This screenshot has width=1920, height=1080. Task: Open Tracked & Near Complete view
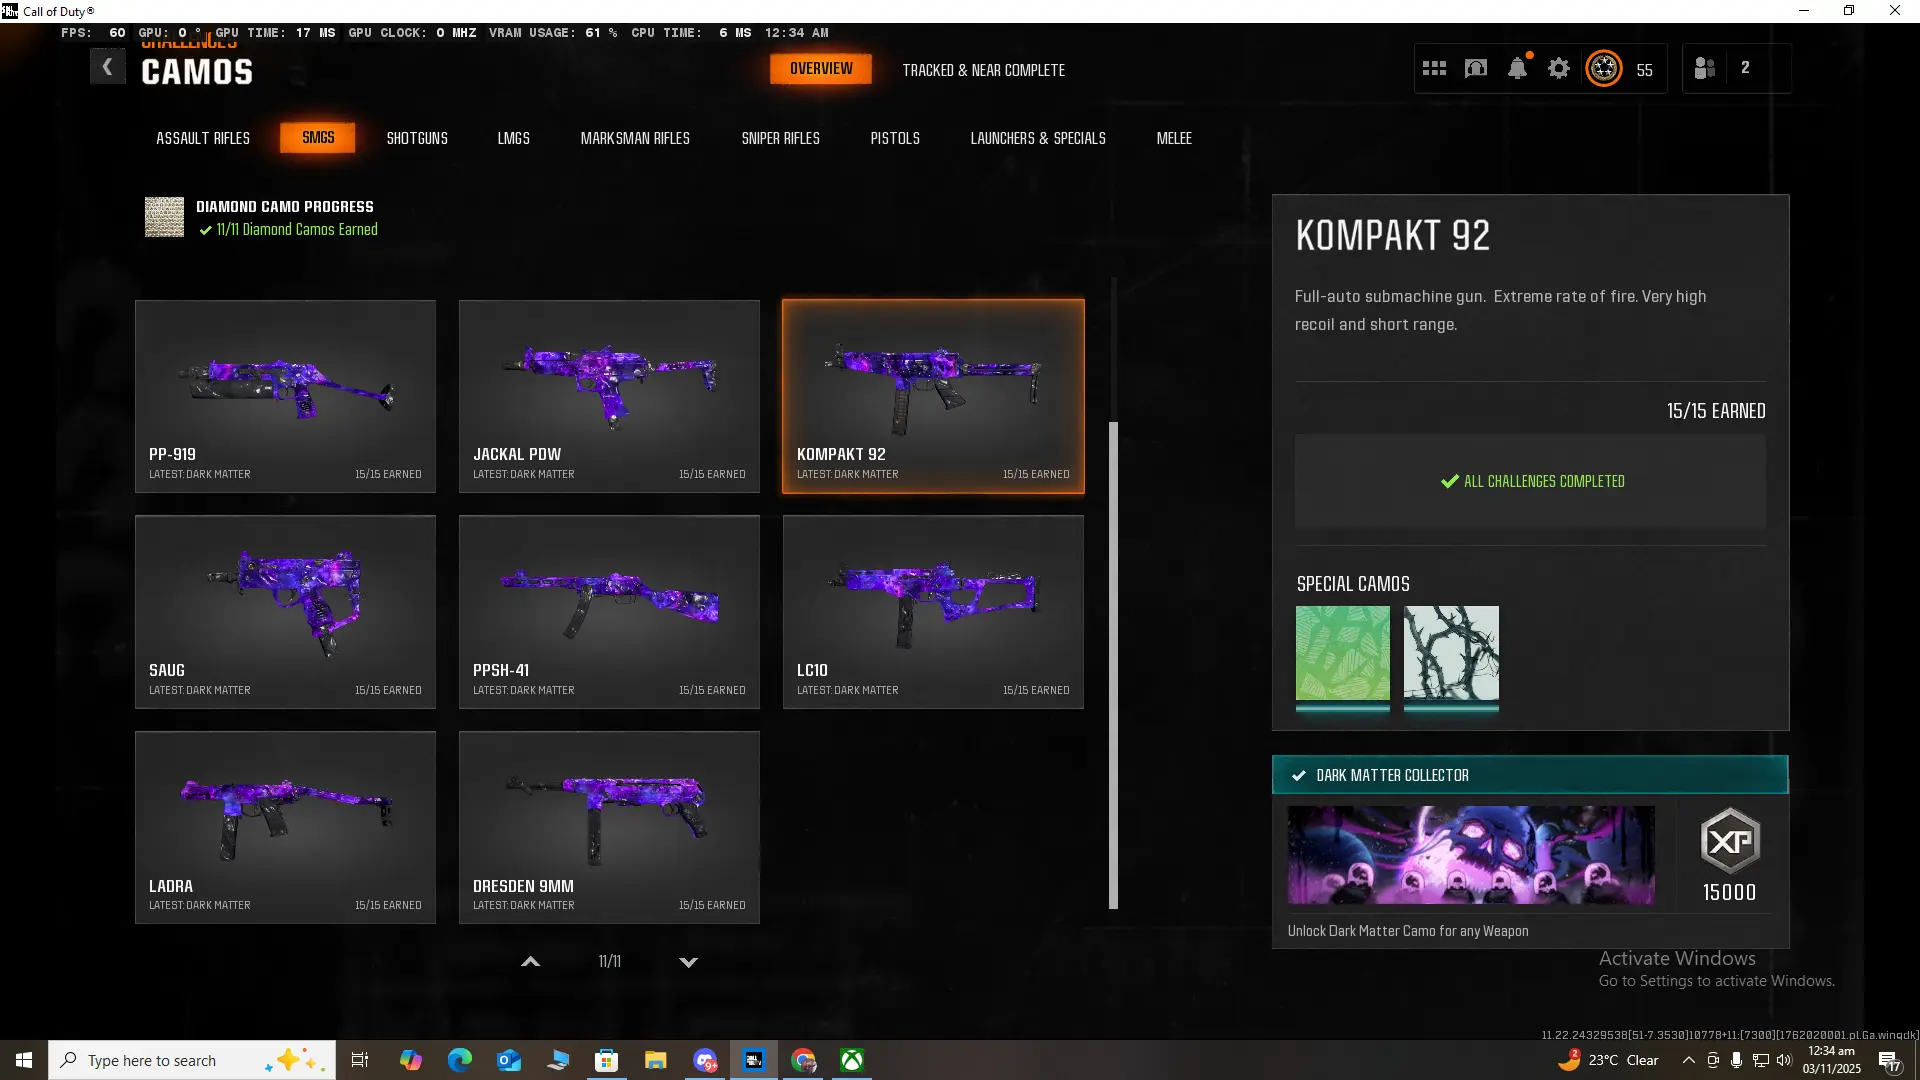[983, 70]
